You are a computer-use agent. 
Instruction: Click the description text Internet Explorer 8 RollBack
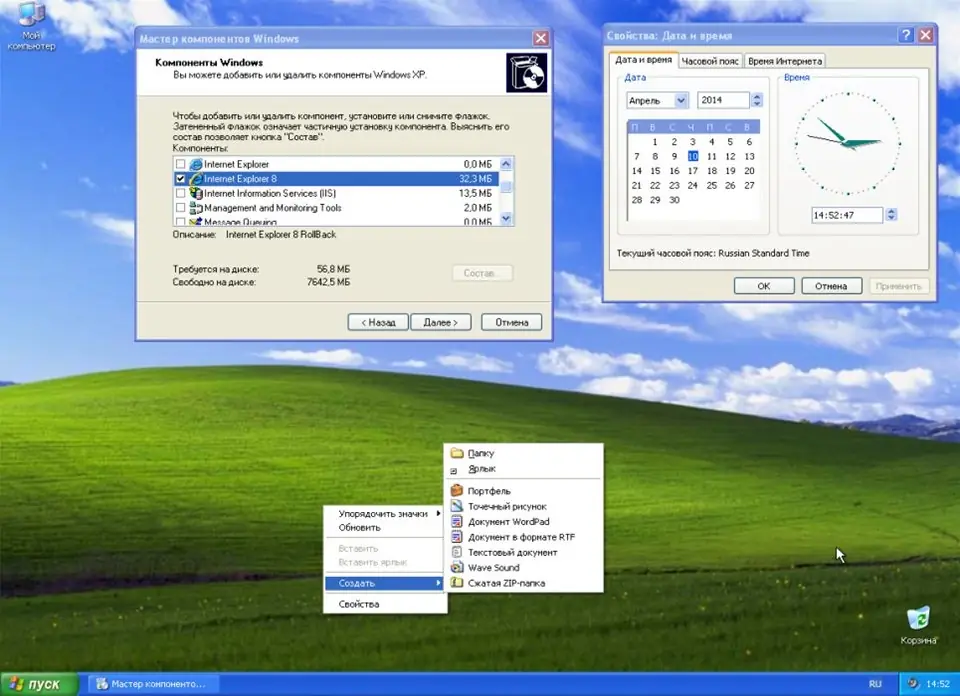(281, 234)
